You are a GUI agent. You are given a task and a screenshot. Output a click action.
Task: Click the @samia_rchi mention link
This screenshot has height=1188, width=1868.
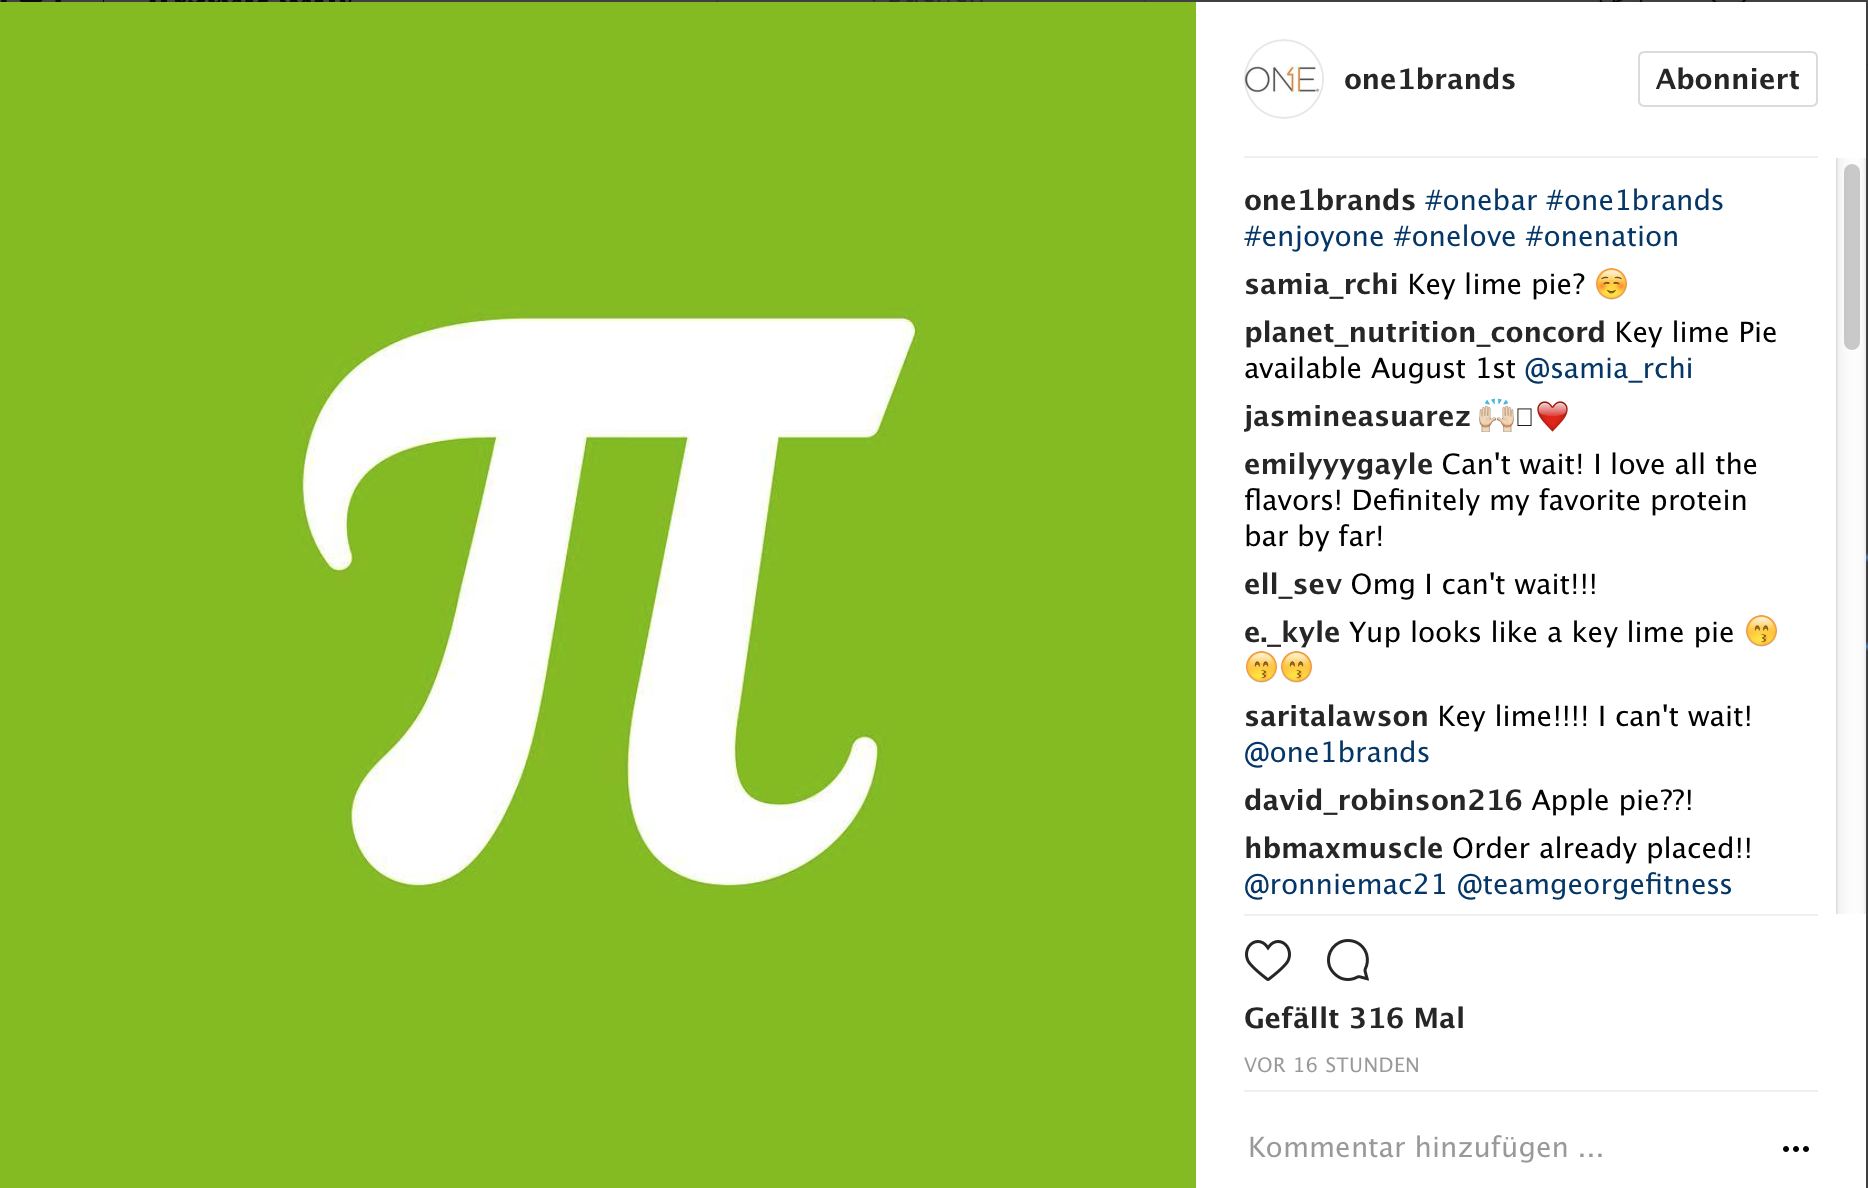1608,368
